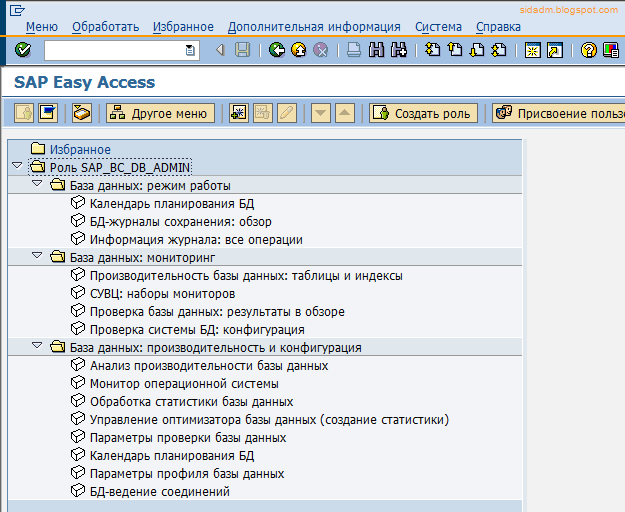625x512 pixels.
Task: Select Обработка статистики базы данных
Action: 191,402
